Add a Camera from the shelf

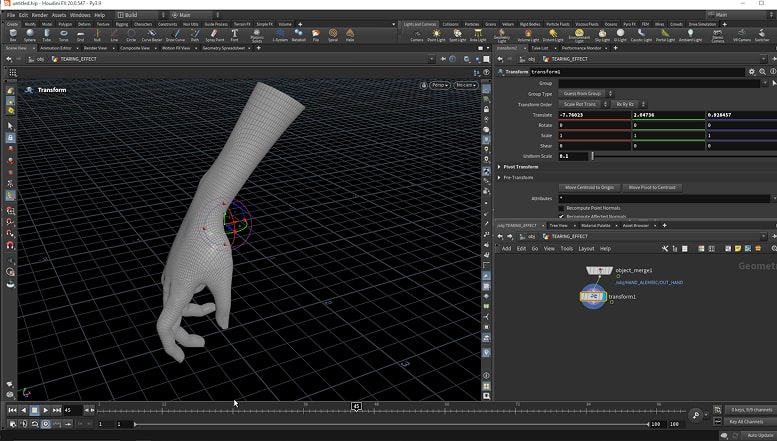coord(416,35)
